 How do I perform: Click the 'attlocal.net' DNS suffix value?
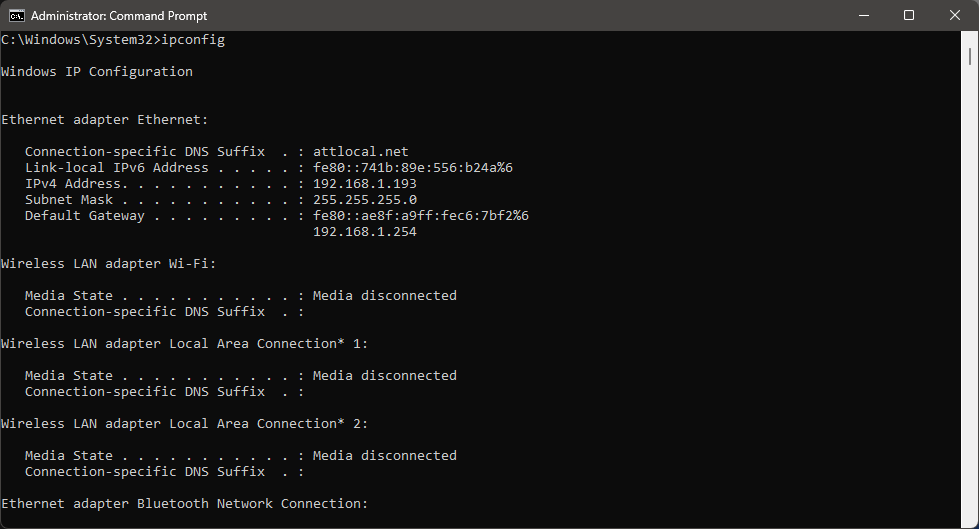360,152
